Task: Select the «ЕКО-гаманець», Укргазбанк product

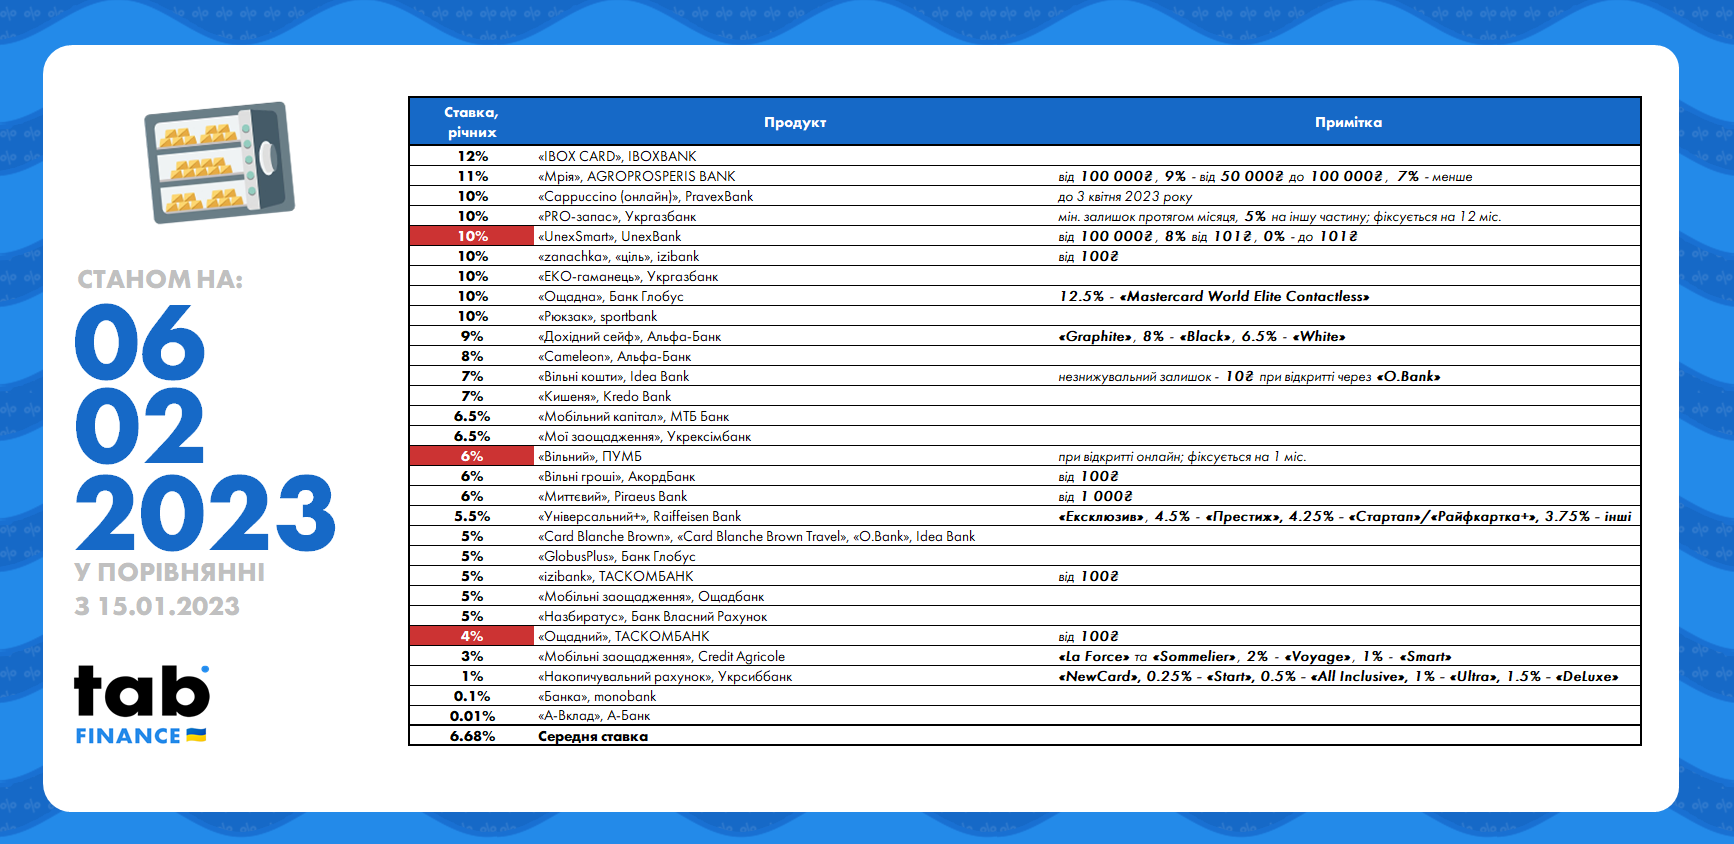Action: click(x=628, y=276)
